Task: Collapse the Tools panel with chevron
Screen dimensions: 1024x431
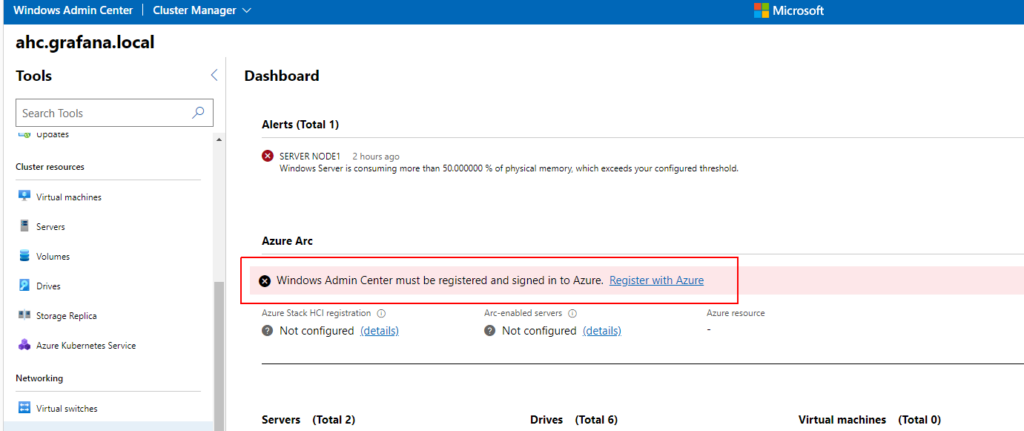Action: click(214, 75)
